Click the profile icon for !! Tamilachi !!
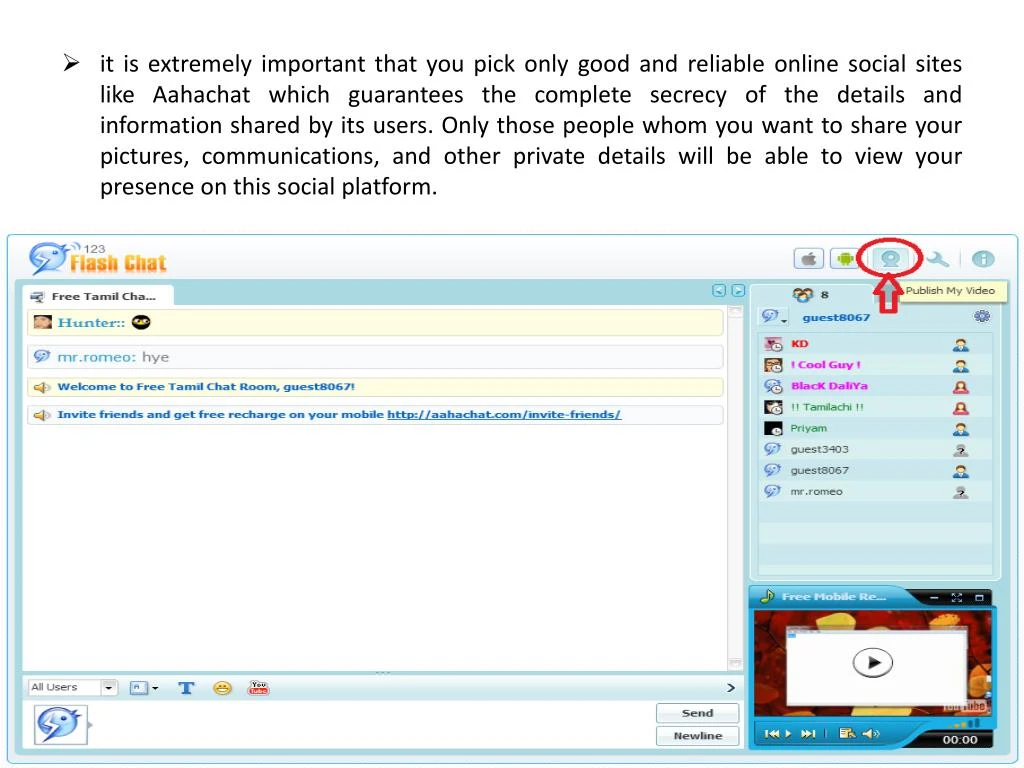 coord(960,408)
